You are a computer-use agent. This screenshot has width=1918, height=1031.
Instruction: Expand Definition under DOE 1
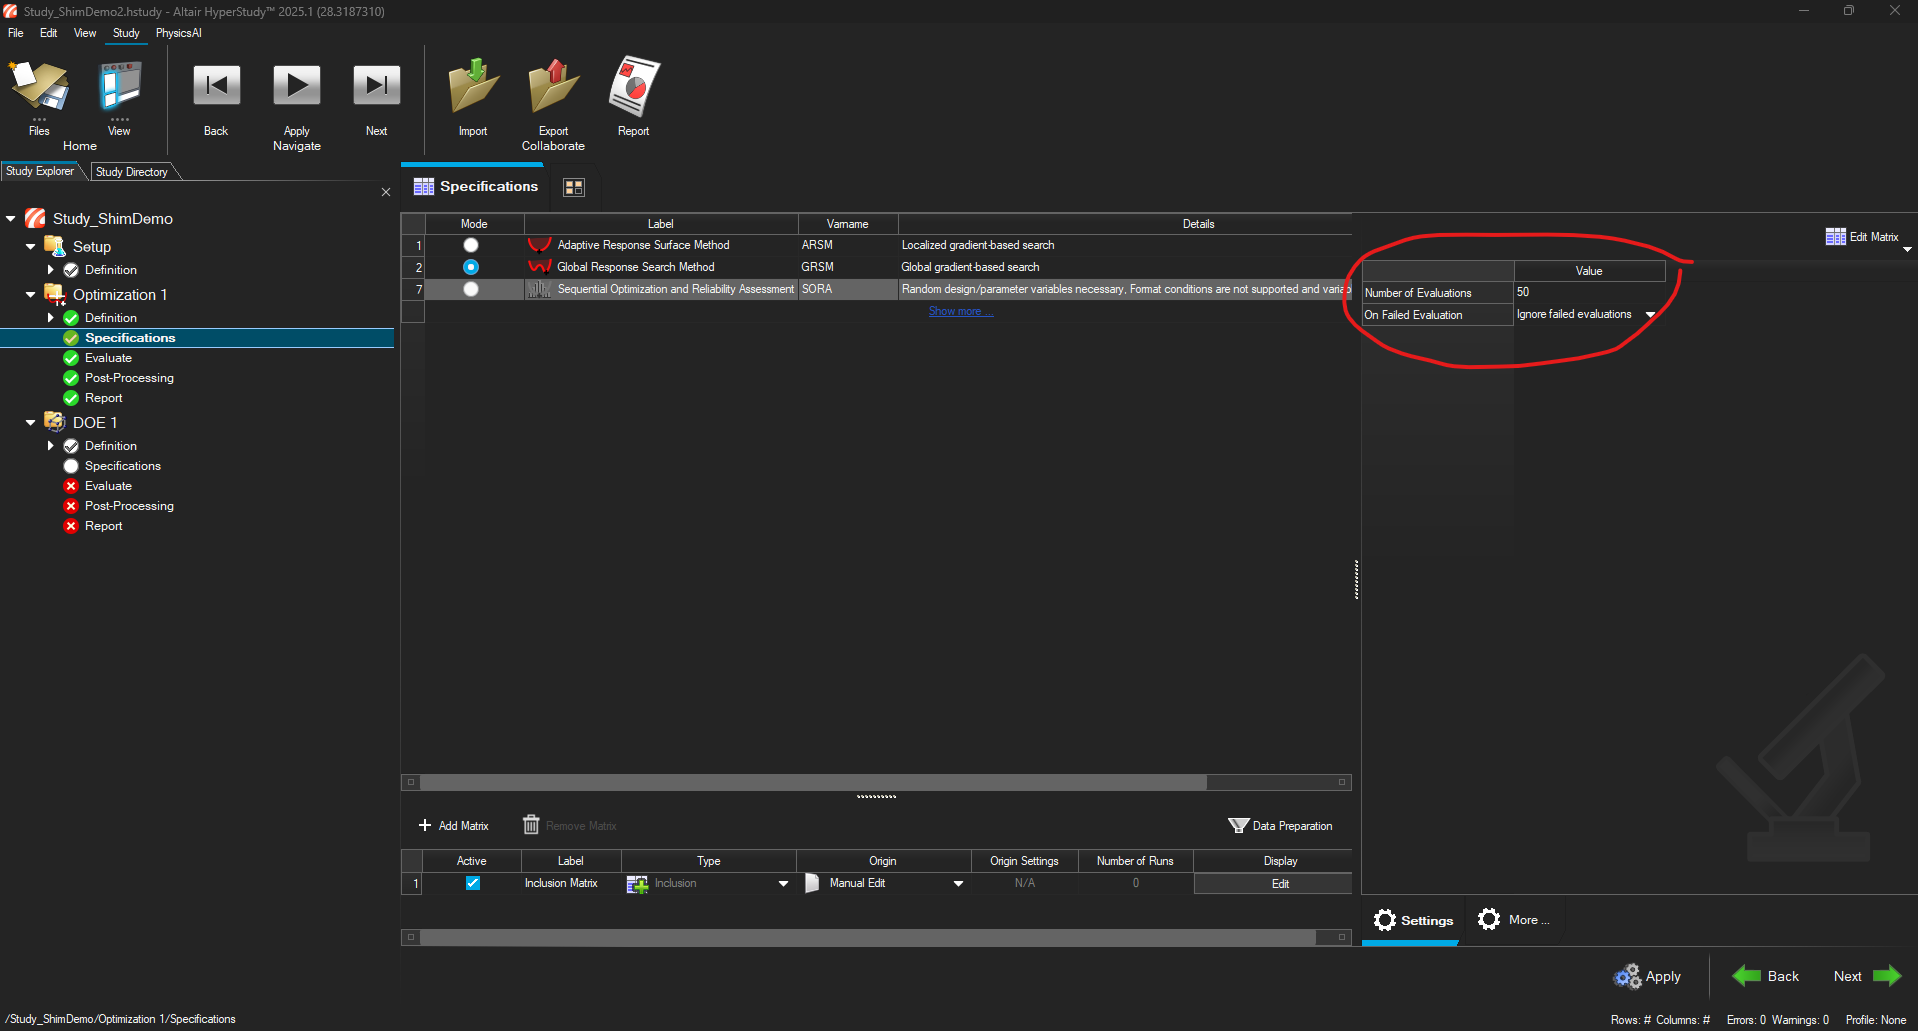tap(51, 446)
